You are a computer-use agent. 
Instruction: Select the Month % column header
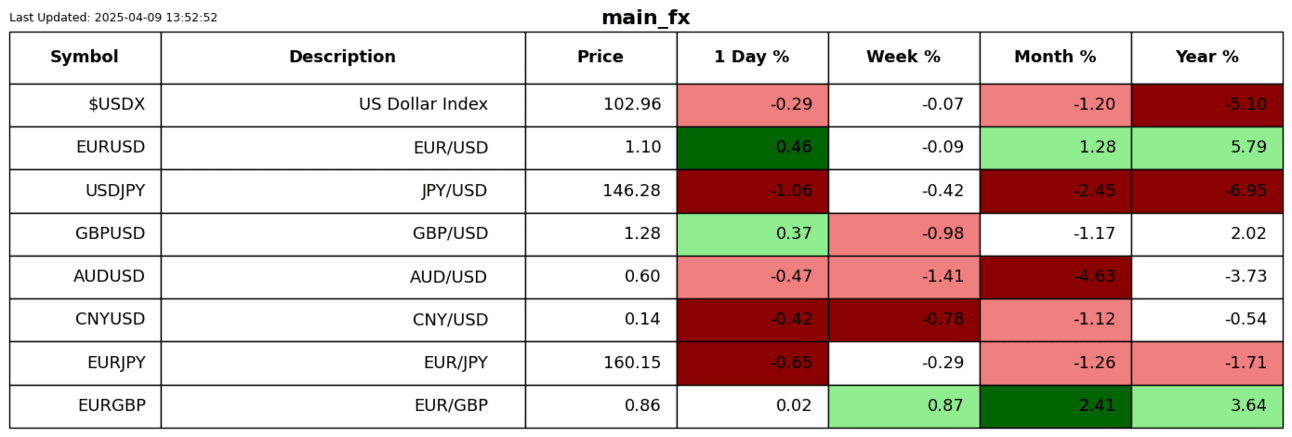[1055, 57]
